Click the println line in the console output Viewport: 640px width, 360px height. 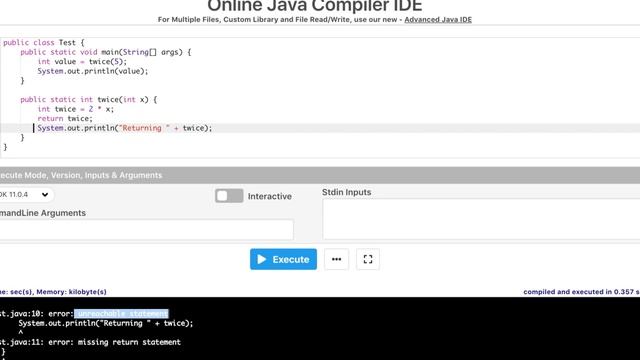(x=106, y=323)
